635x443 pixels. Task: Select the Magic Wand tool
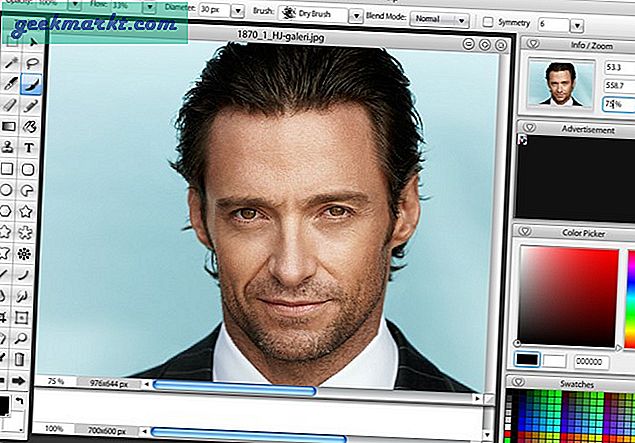coord(11,63)
